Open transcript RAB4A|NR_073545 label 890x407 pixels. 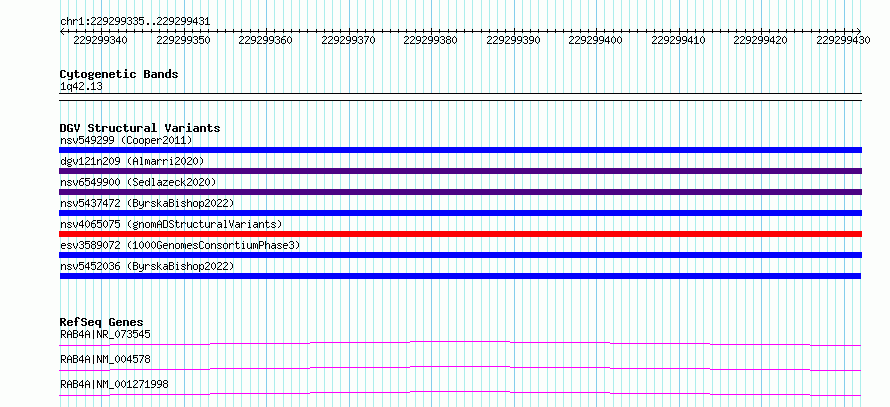tap(105, 334)
